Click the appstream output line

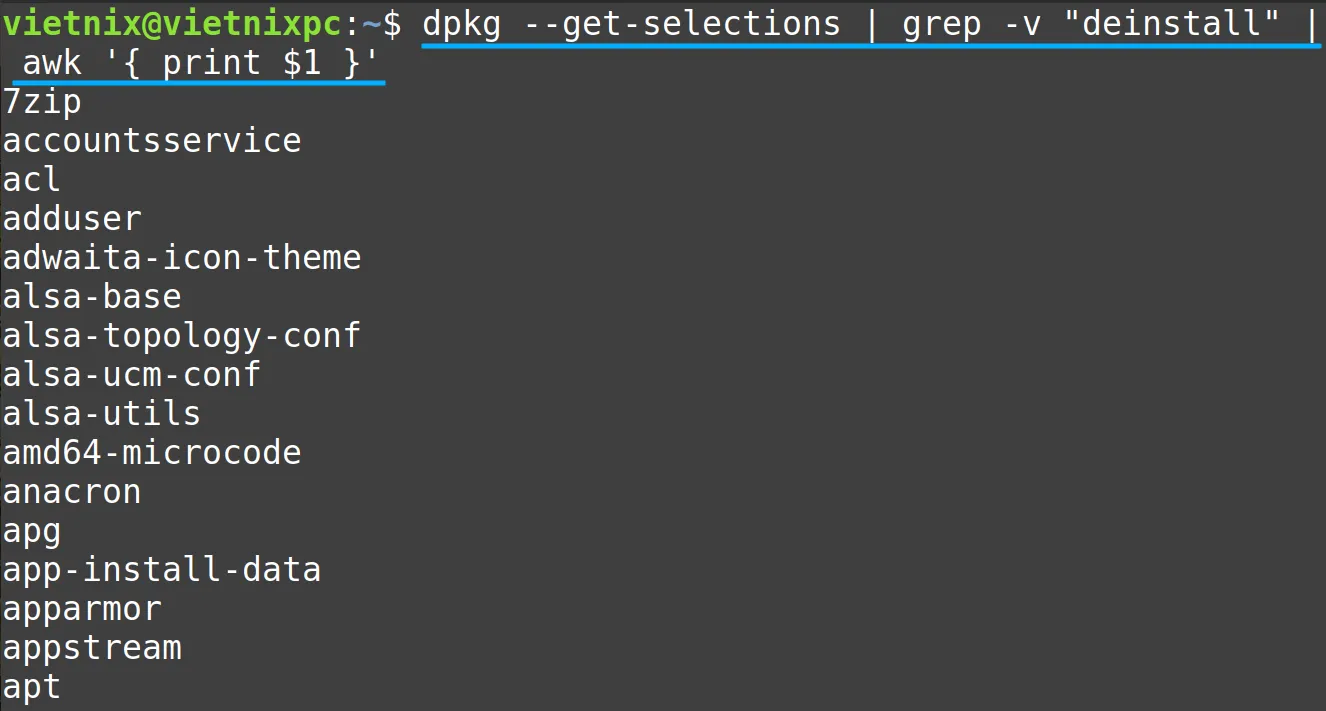[x=92, y=648]
